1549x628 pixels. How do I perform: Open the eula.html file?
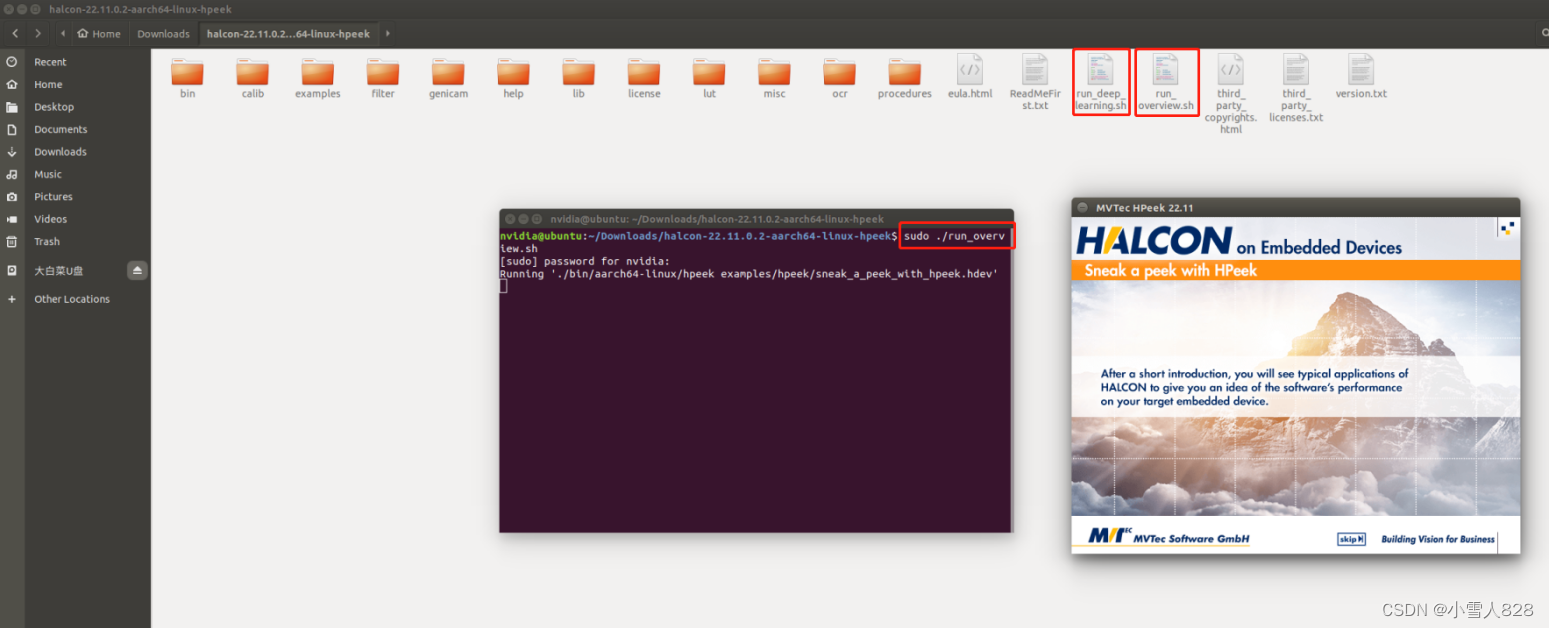pyautogui.click(x=969, y=72)
